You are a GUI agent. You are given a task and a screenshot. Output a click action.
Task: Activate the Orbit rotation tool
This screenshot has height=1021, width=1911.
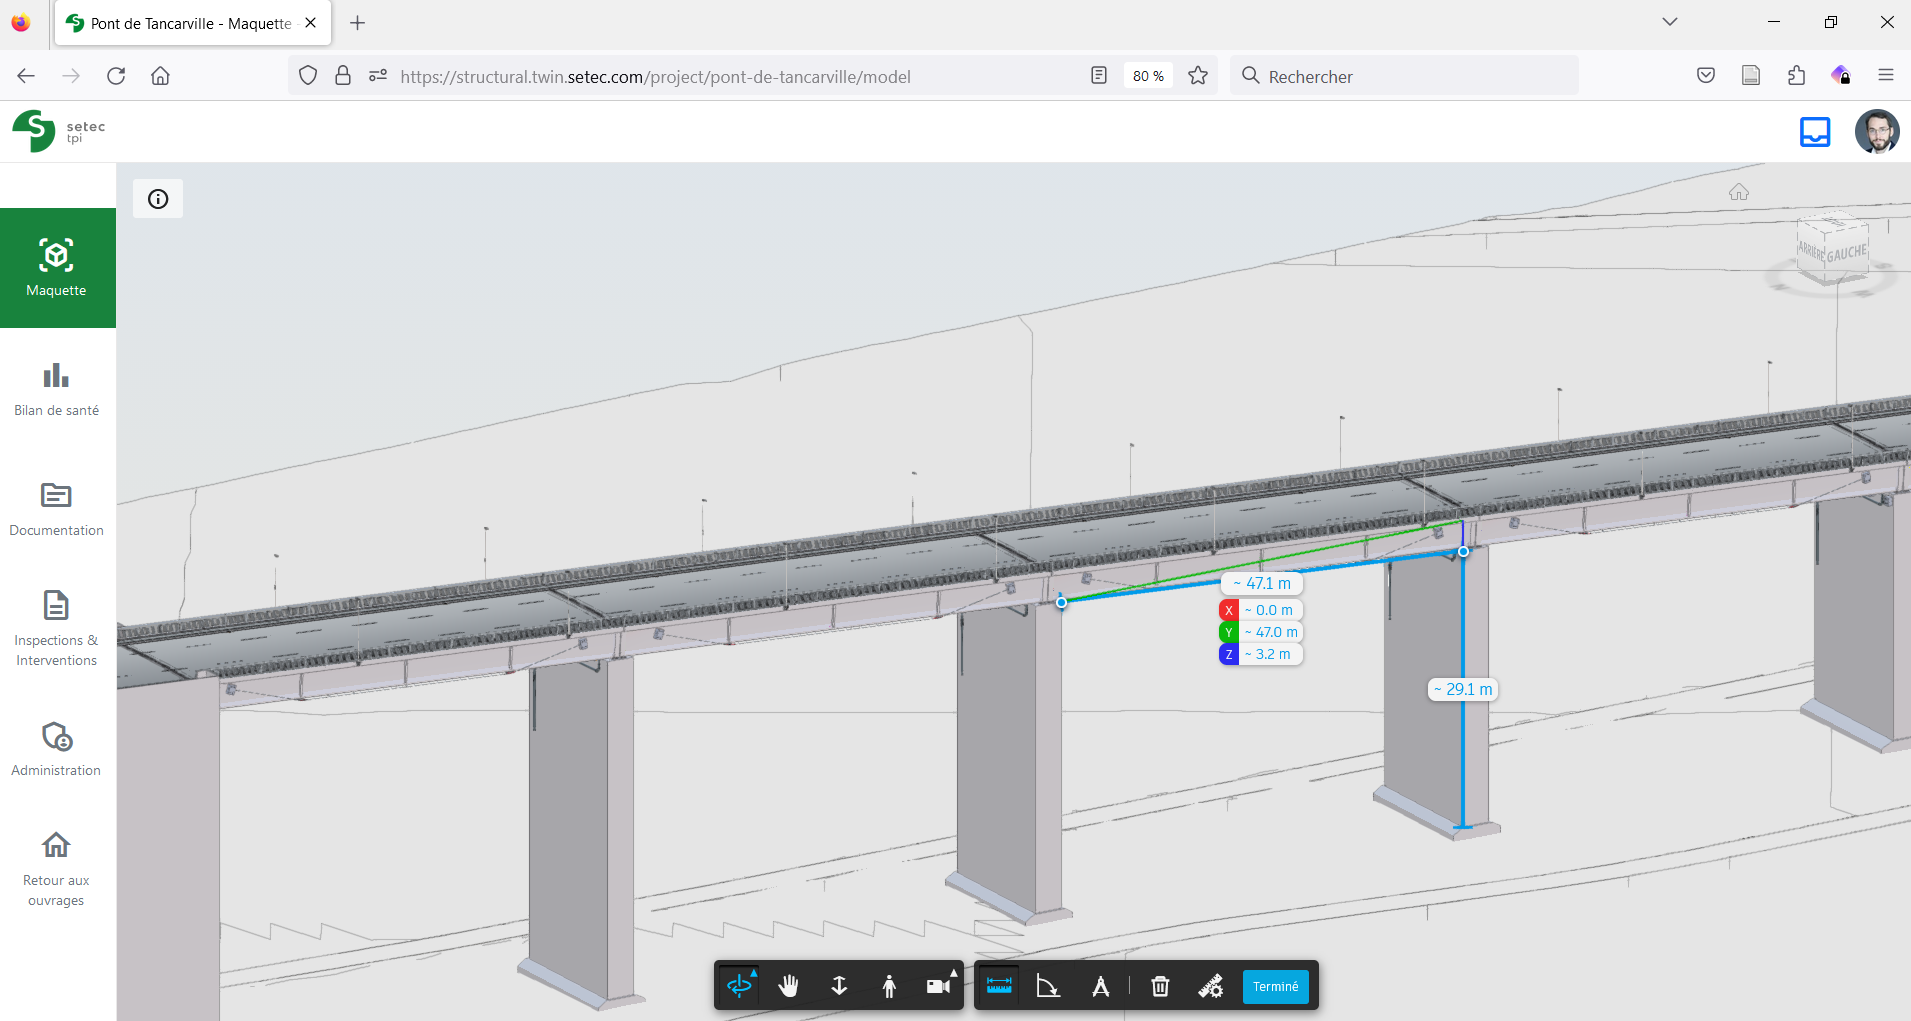pos(740,986)
